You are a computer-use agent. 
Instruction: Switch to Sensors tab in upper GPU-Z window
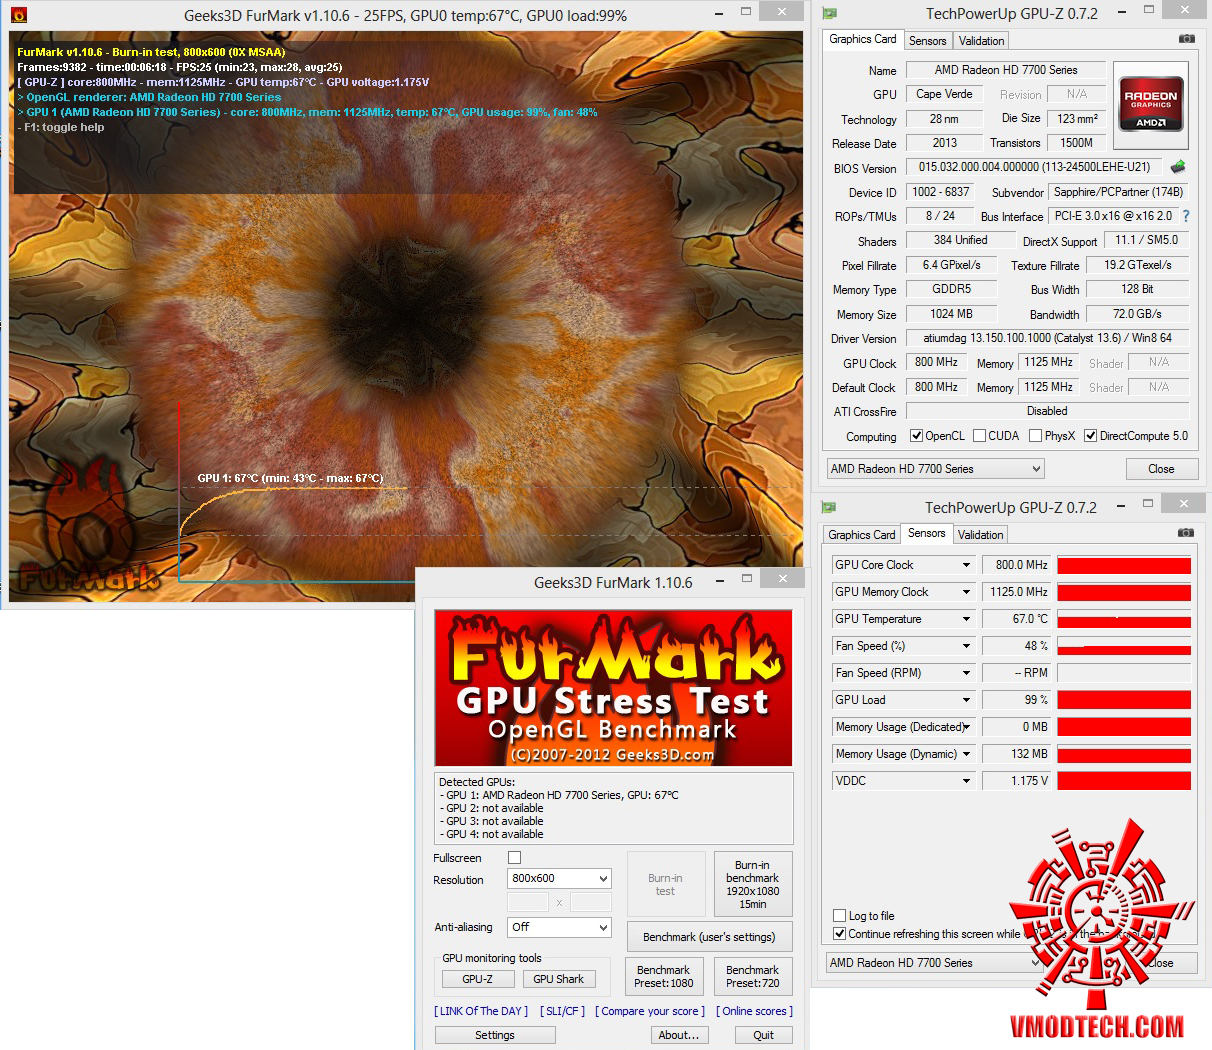tap(927, 41)
